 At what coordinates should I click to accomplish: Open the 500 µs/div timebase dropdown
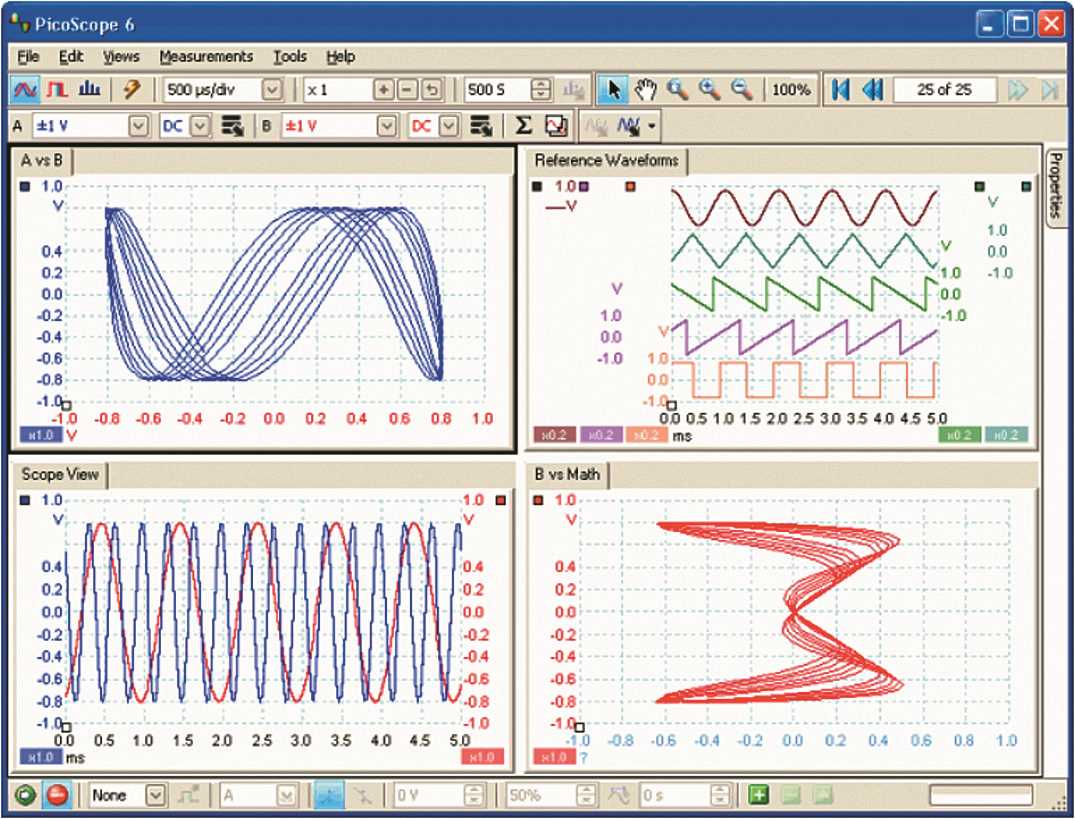pos(270,88)
